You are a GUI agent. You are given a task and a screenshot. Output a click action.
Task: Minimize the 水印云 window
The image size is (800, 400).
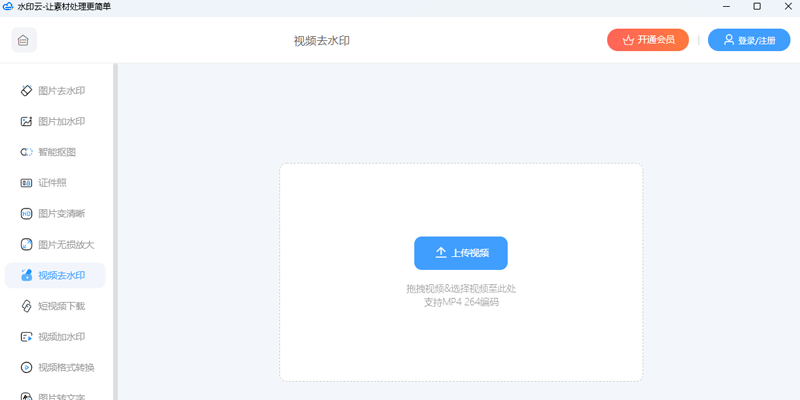[727, 7]
